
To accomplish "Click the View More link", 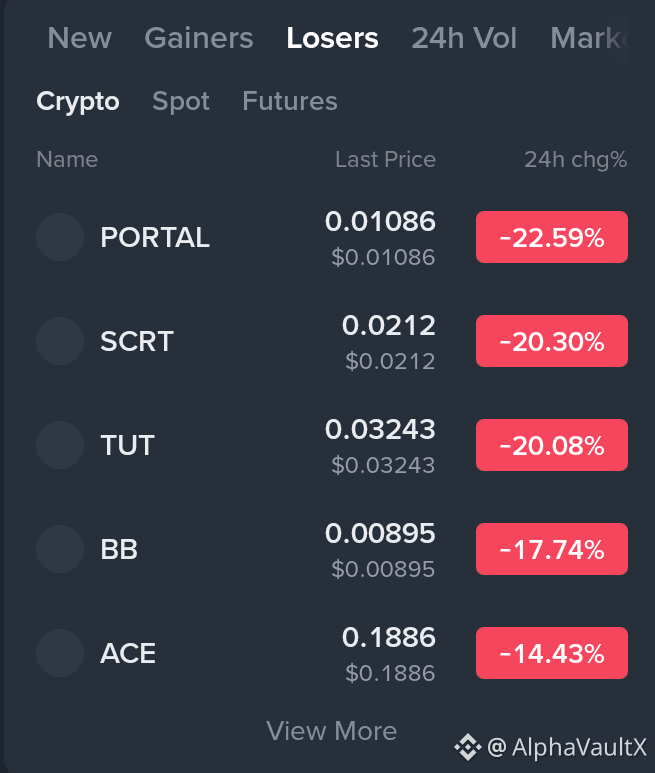I will click(331, 731).
